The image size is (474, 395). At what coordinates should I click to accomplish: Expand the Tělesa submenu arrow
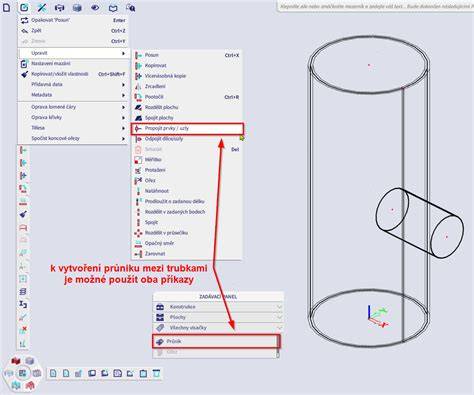(123, 128)
